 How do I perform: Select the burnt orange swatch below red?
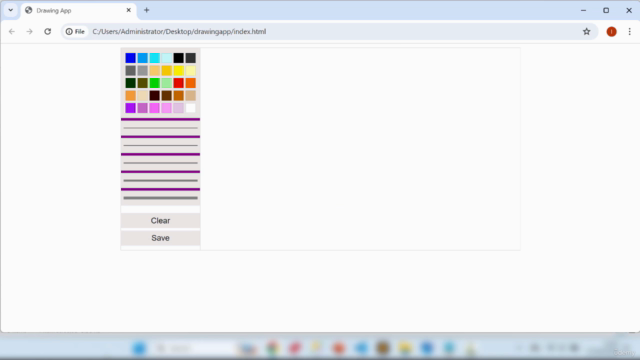pyautogui.click(x=178, y=96)
